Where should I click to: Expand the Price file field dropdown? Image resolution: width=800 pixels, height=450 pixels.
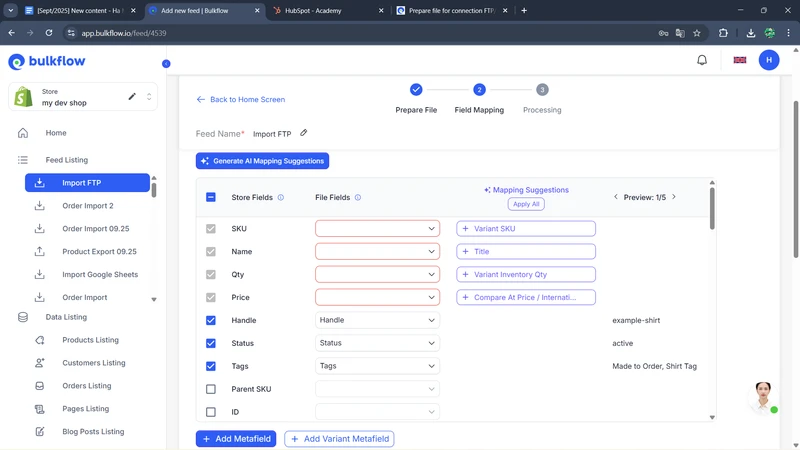coord(377,297)
